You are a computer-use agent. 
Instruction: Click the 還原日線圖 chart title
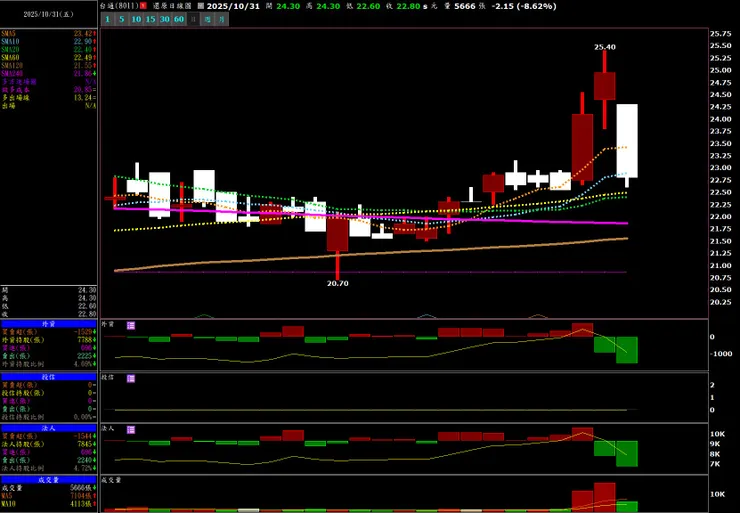(172, 6)
